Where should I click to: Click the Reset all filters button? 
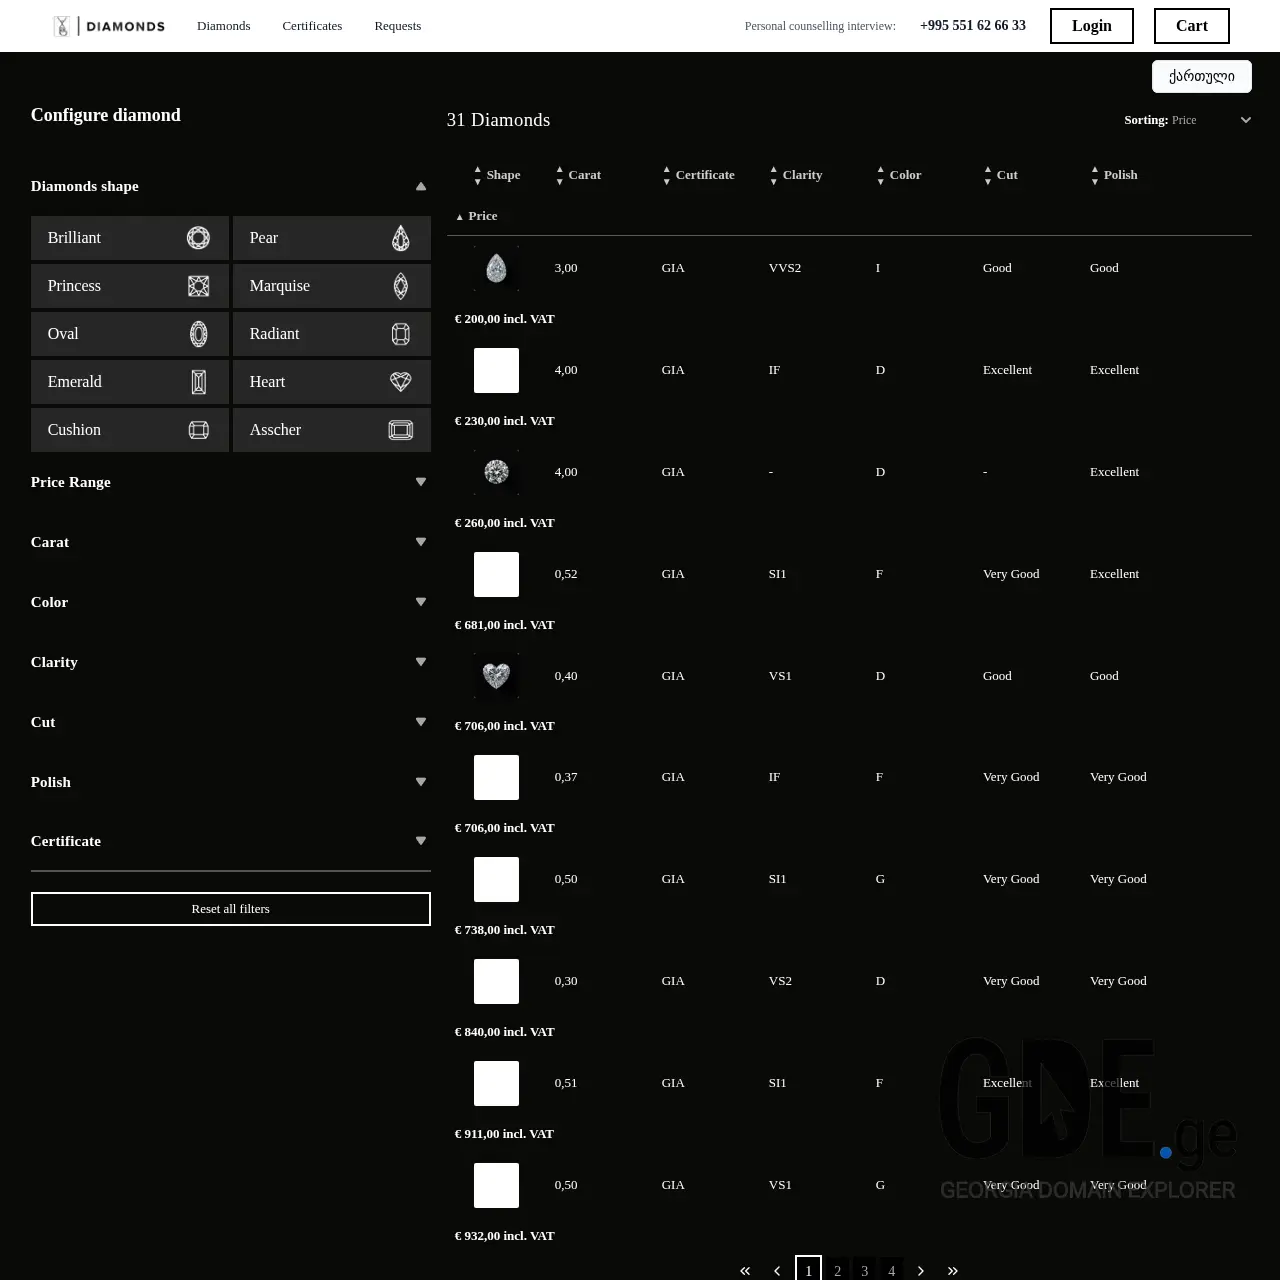click(230, 908)
